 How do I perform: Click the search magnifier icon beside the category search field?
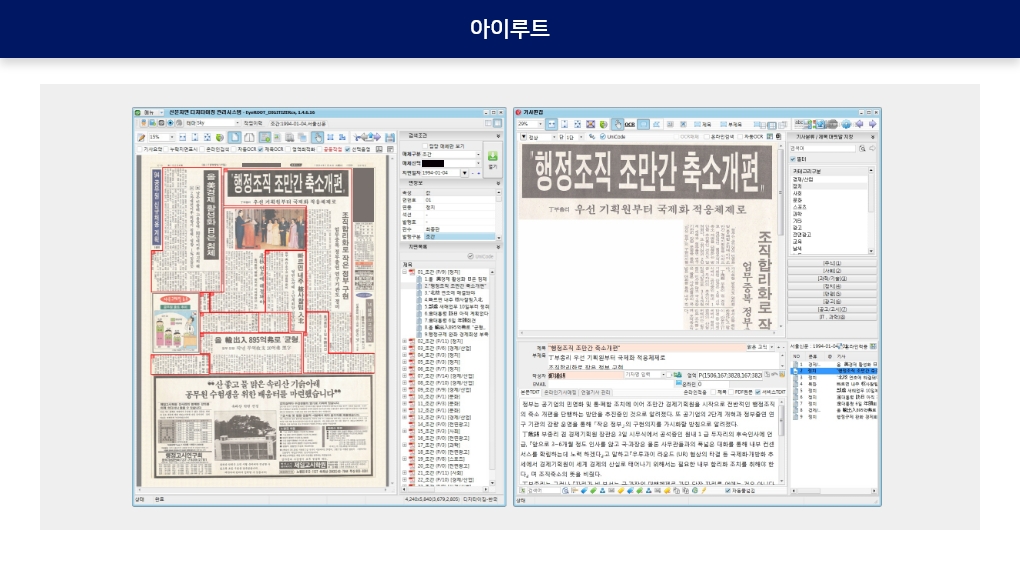862,149
